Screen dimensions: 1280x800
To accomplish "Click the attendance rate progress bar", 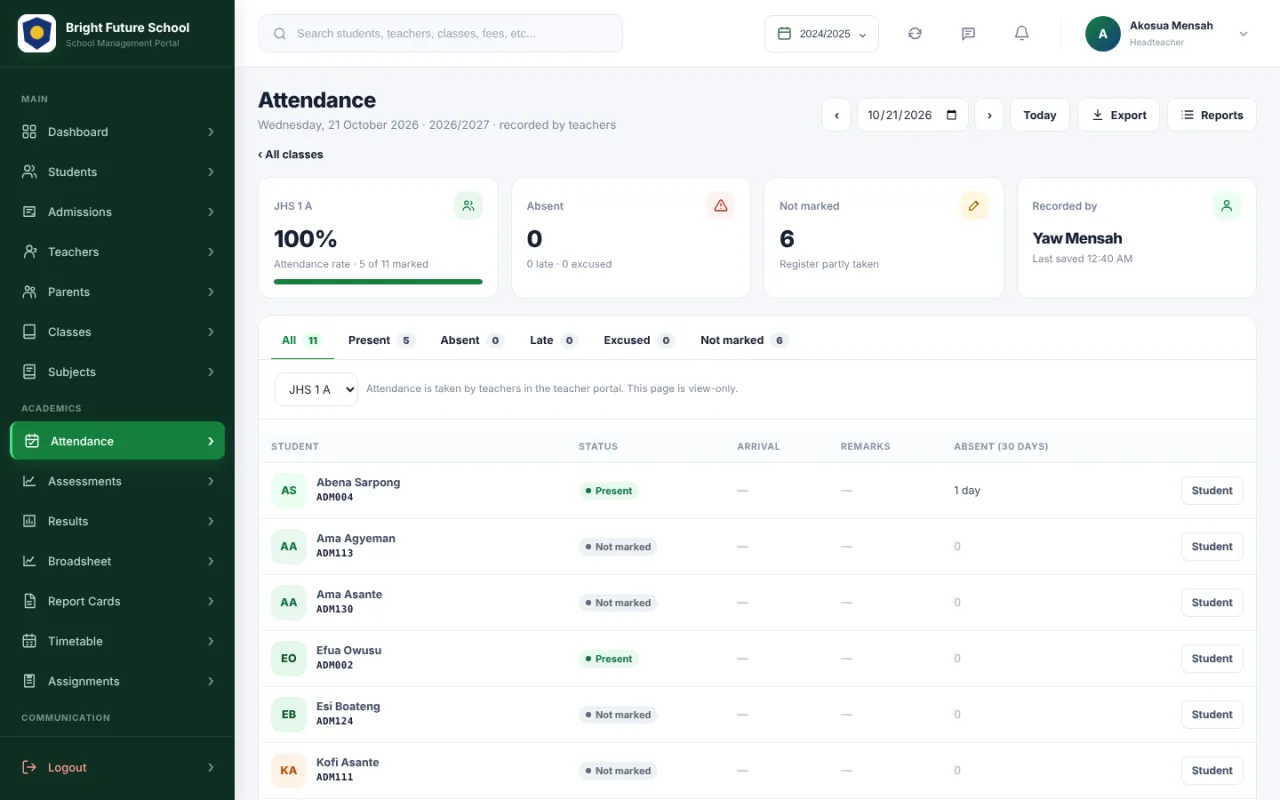I will 378,282.
